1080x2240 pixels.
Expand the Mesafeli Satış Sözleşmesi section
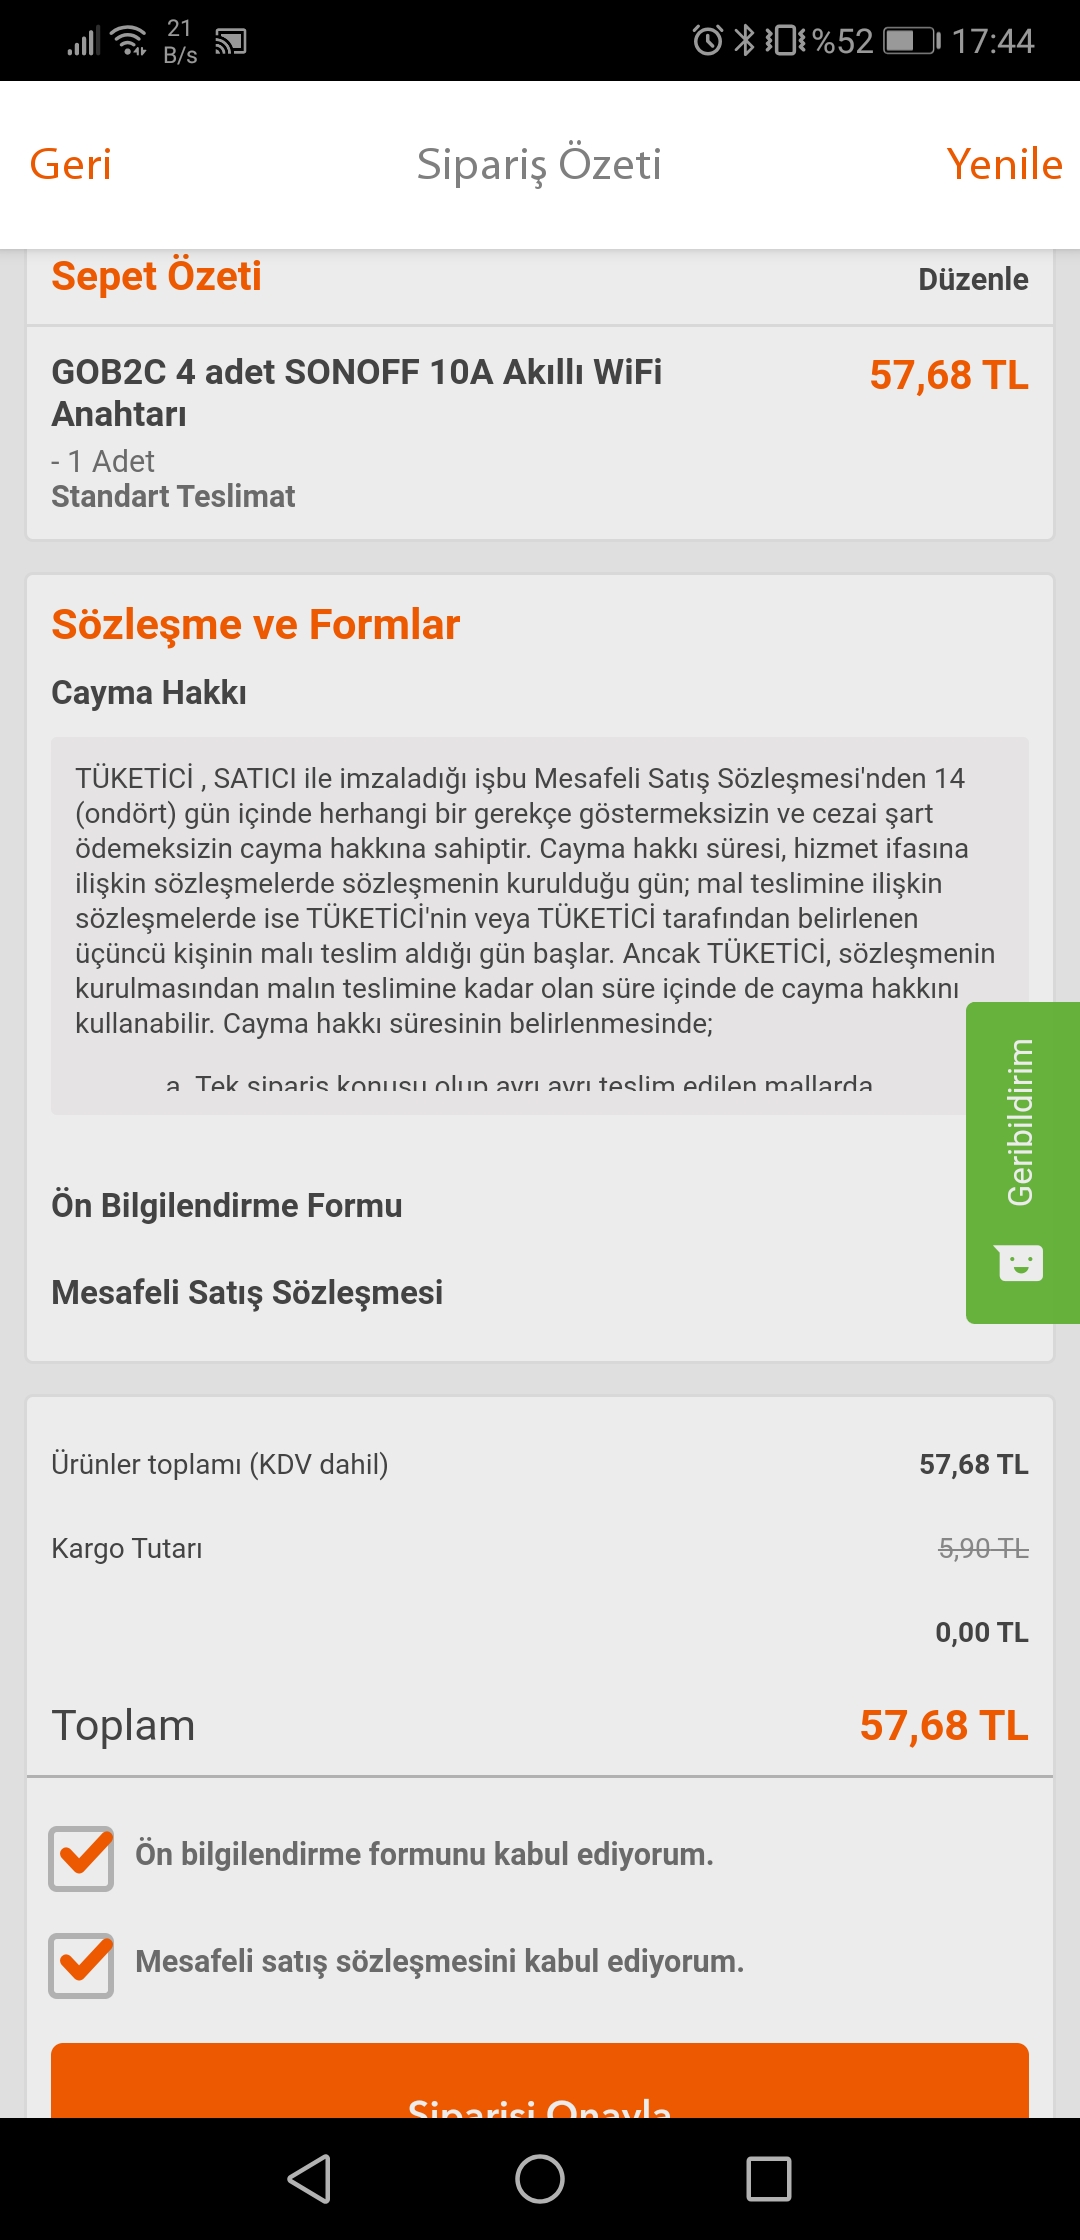pyautogui.click(x=247, y=1293)
